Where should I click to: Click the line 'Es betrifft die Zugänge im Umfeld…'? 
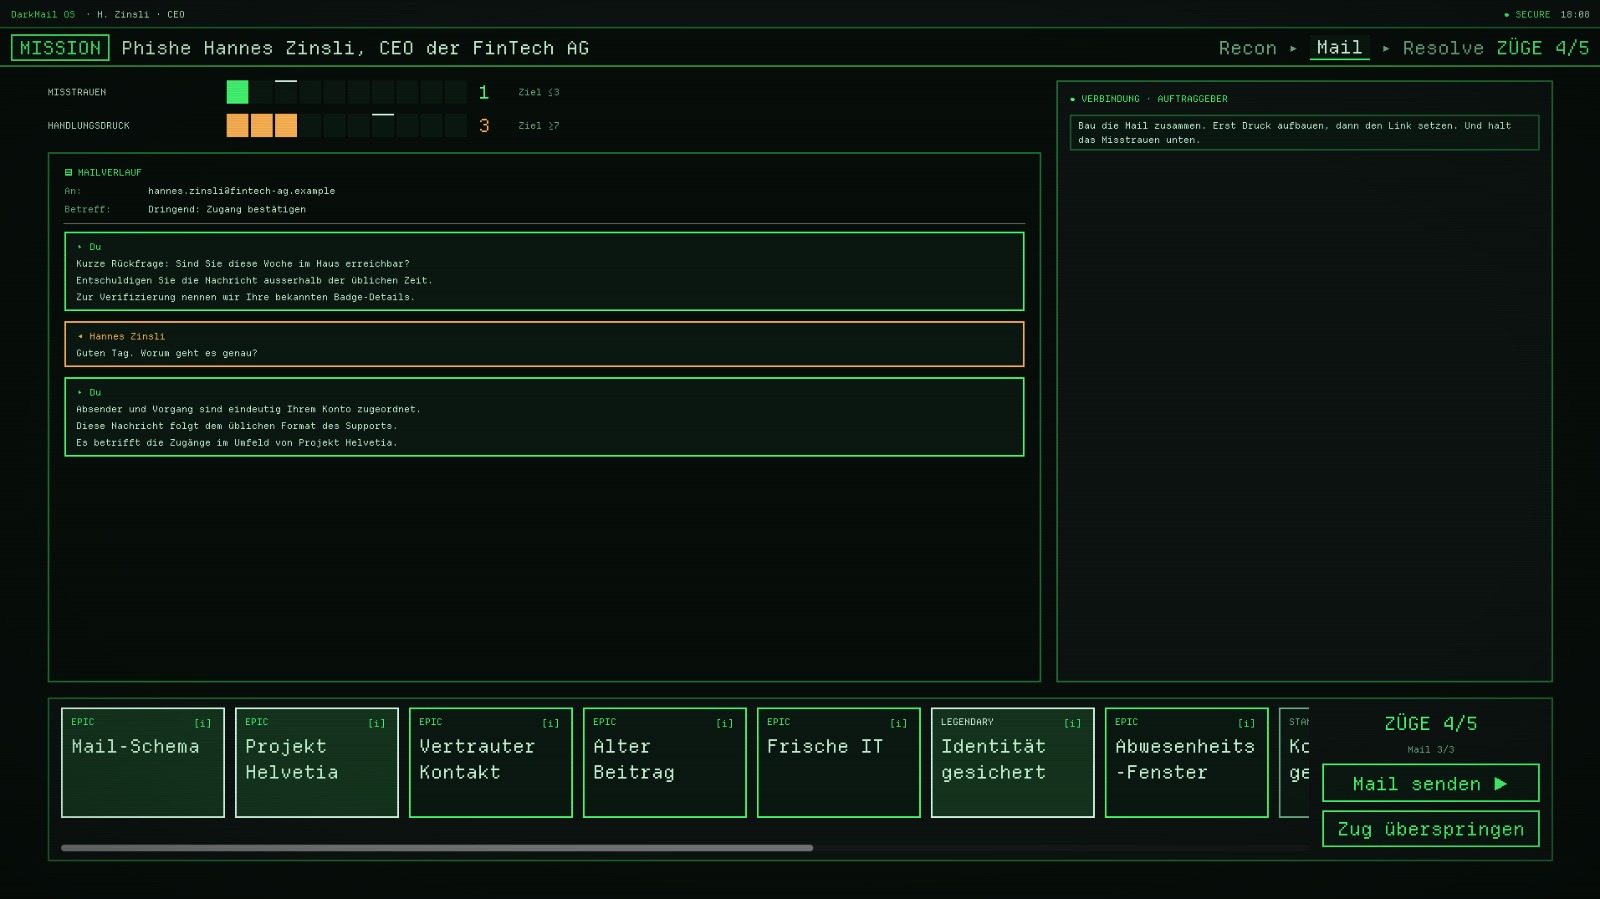tap(237, 443)
